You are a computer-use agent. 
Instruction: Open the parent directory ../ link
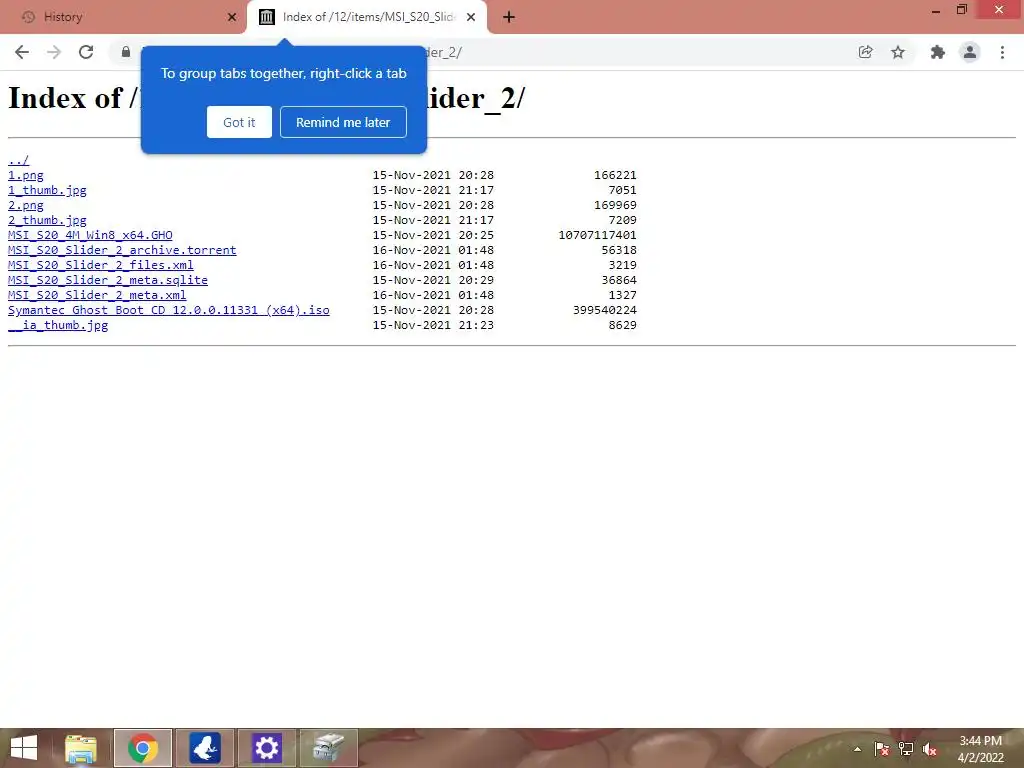(x=18, y=160)
